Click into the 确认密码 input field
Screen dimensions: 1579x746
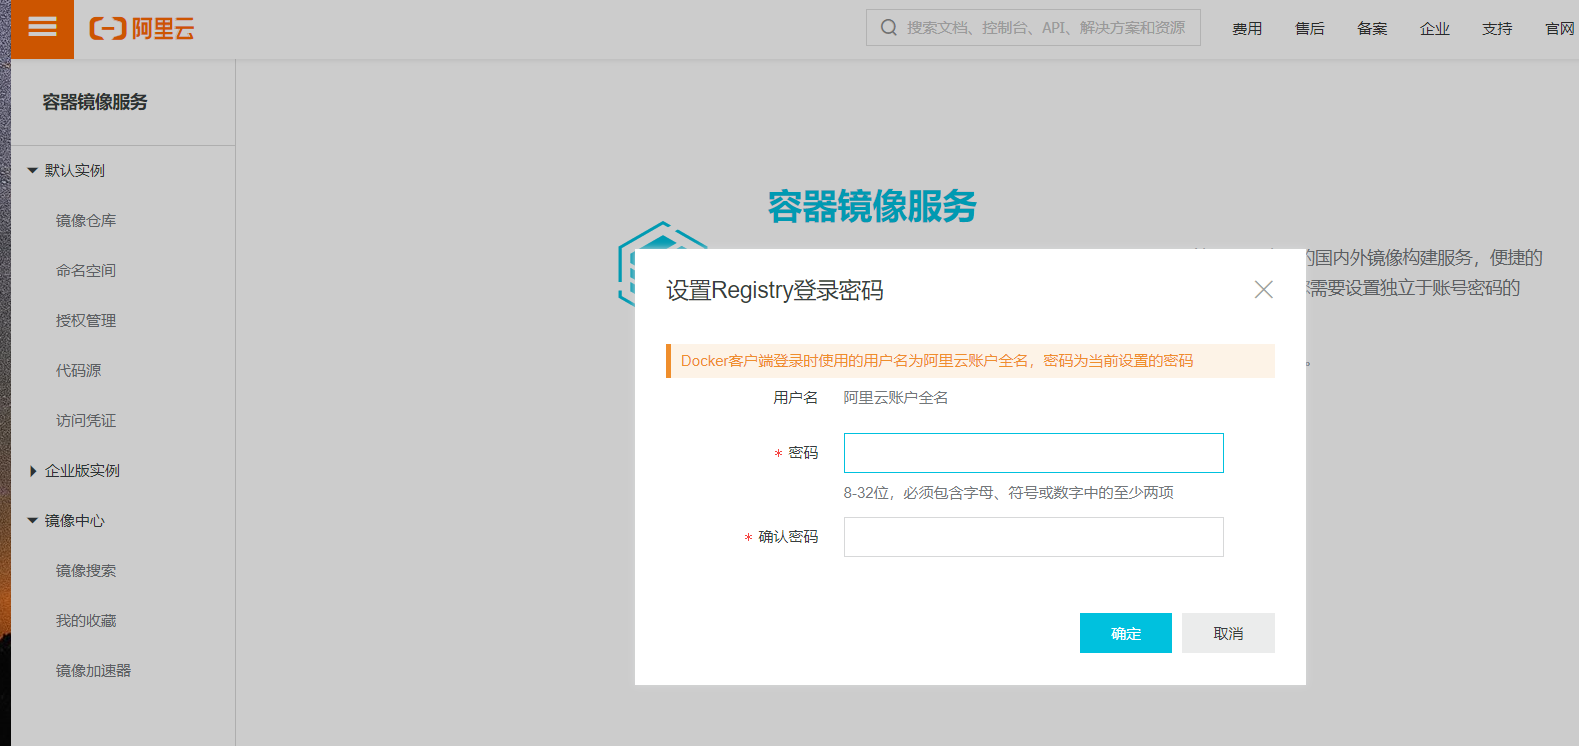point(1033,537)
